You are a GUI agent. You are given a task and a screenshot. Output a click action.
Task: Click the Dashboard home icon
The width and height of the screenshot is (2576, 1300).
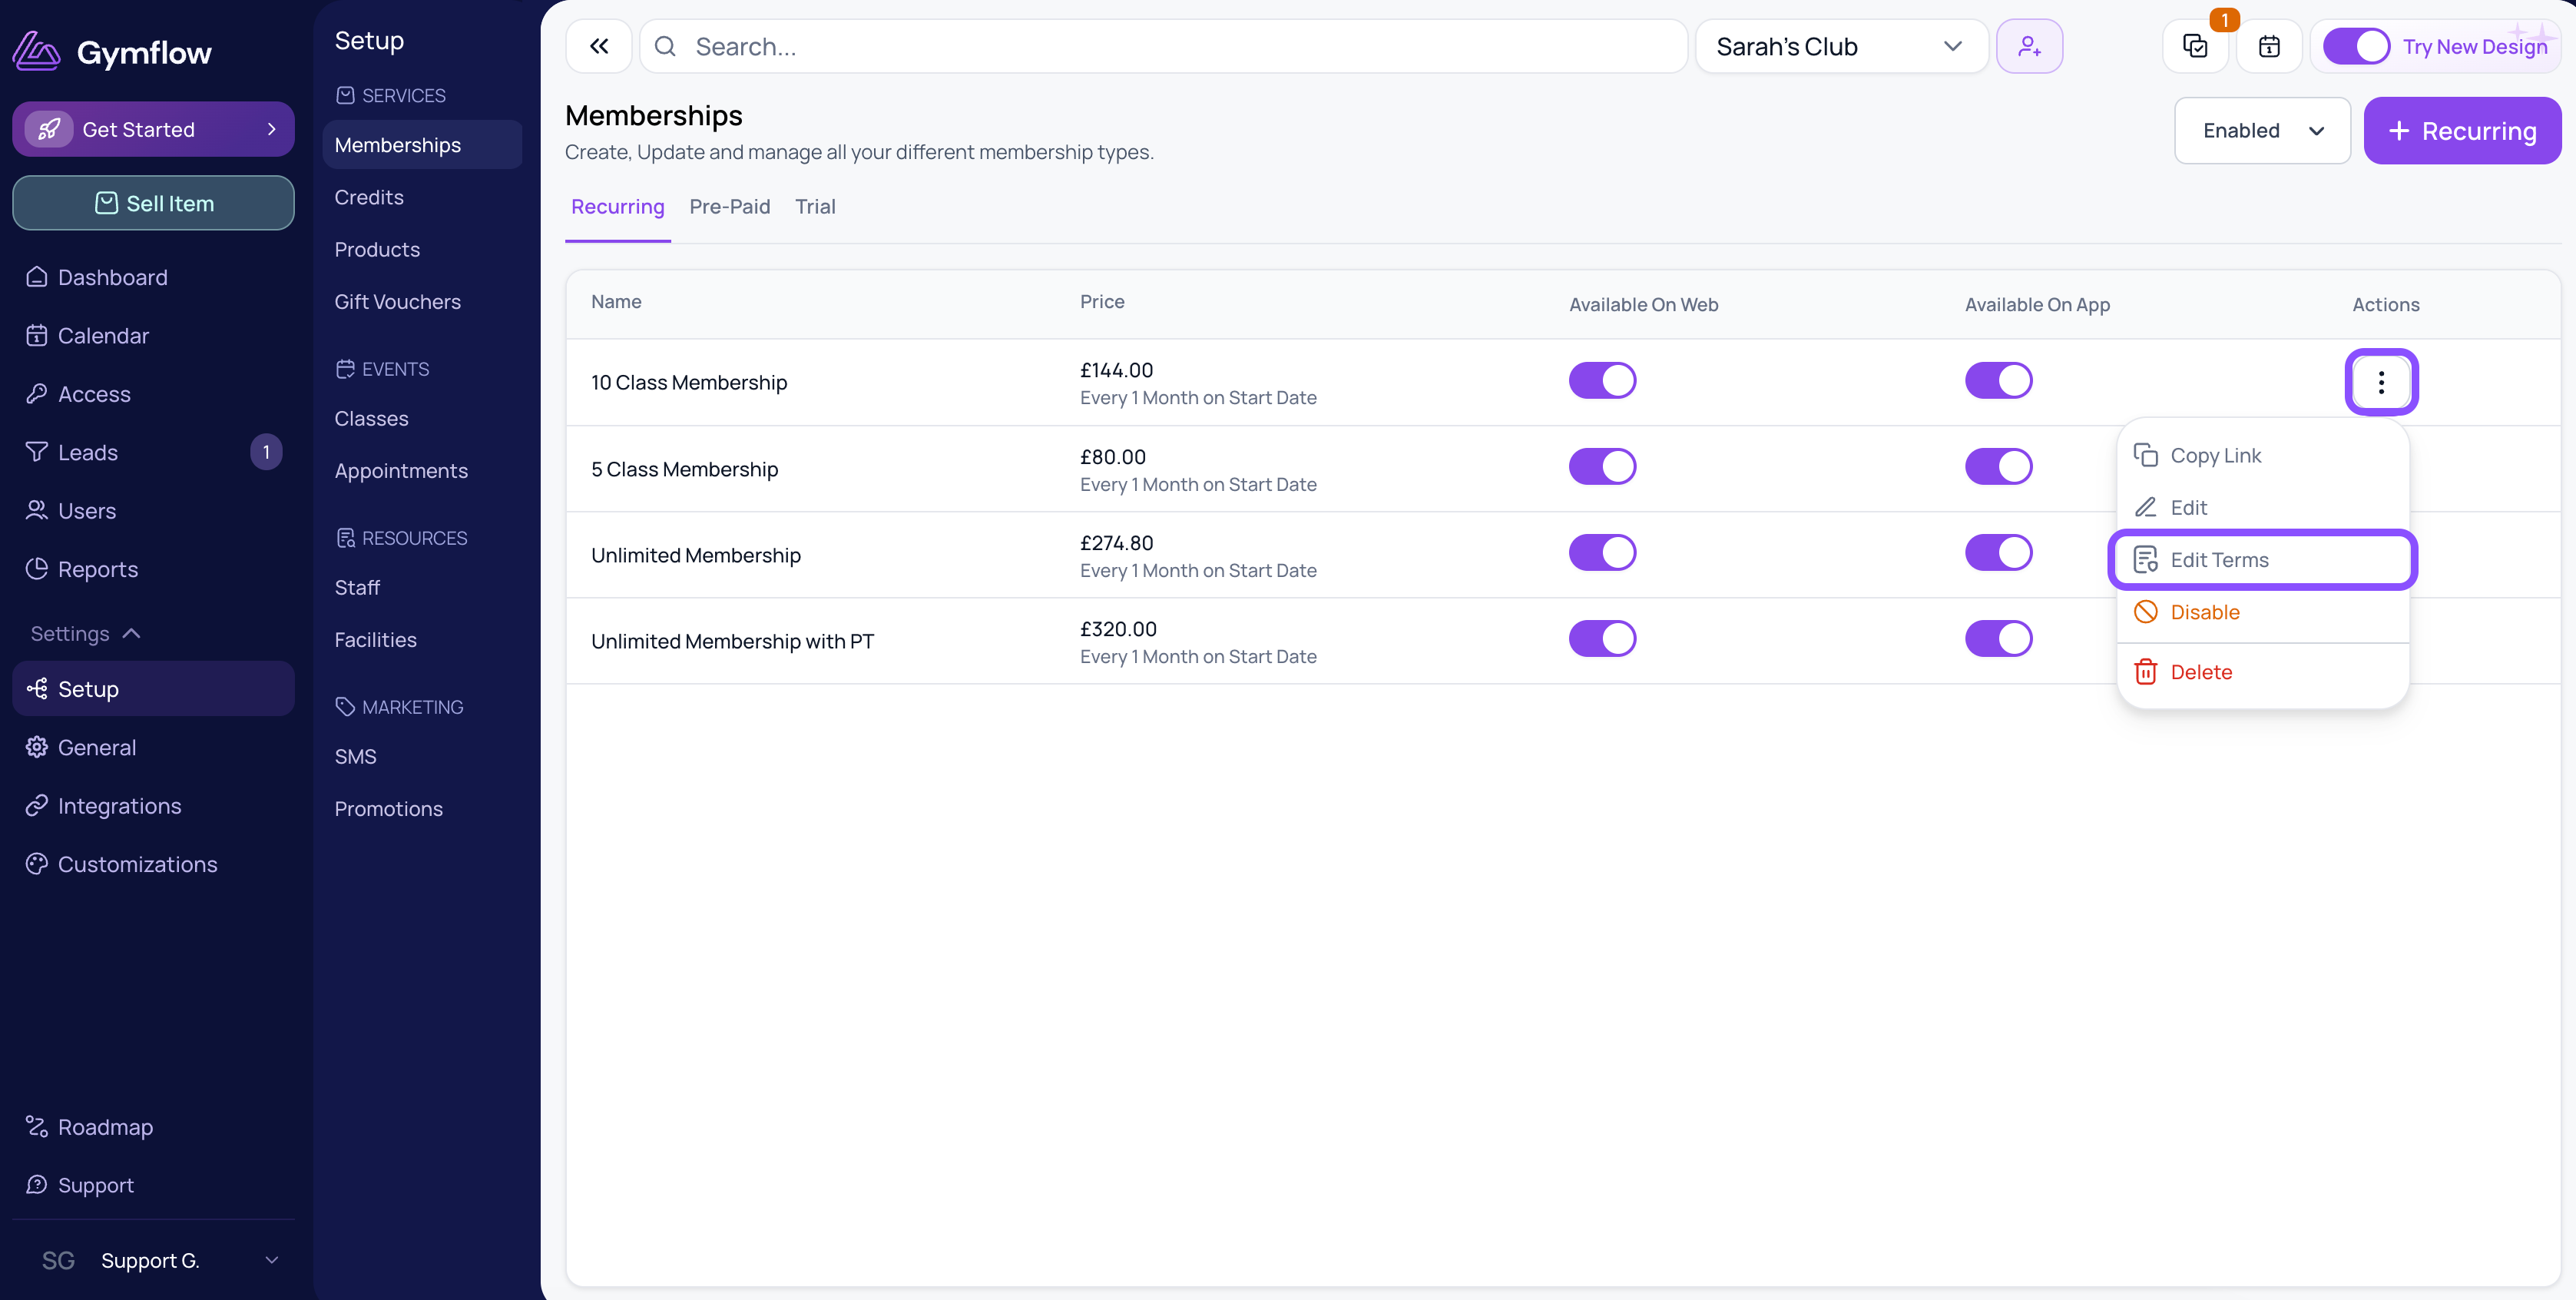[37, 277]
